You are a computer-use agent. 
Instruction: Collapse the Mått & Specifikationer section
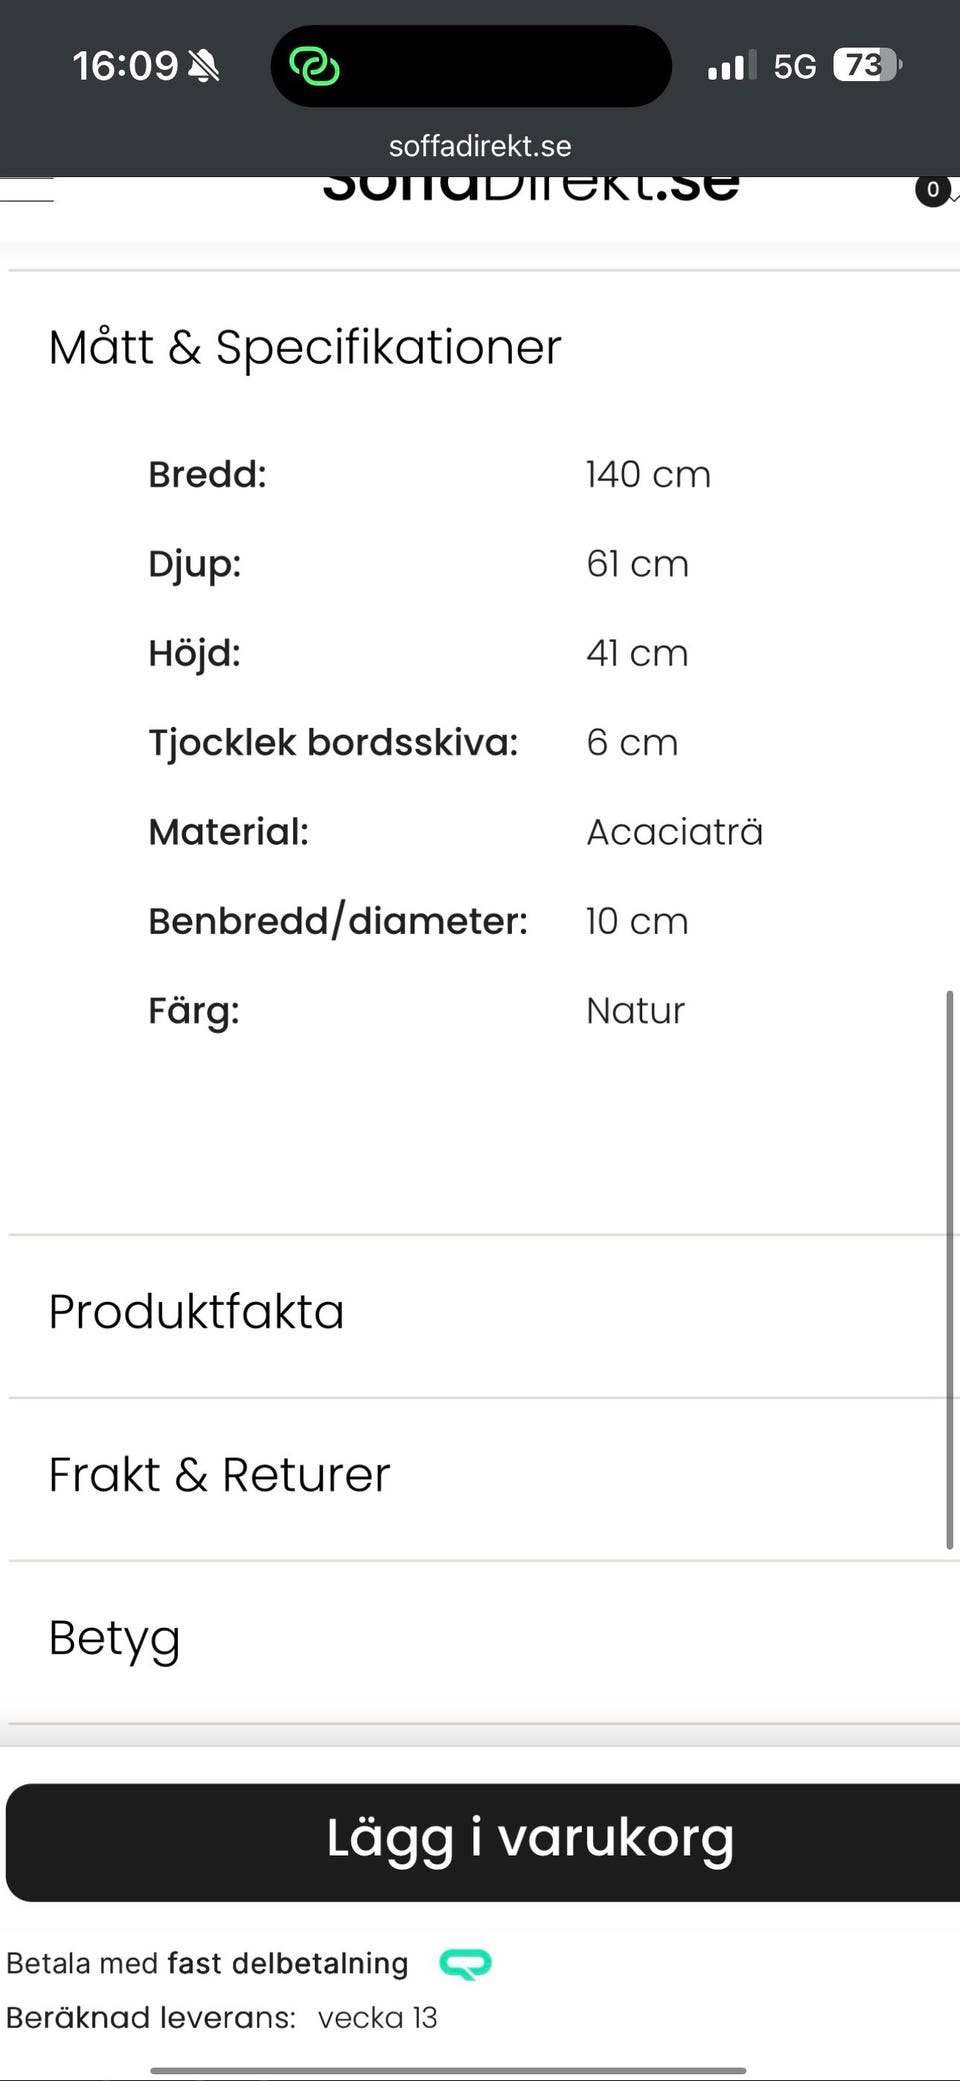(x=304, y=347)
